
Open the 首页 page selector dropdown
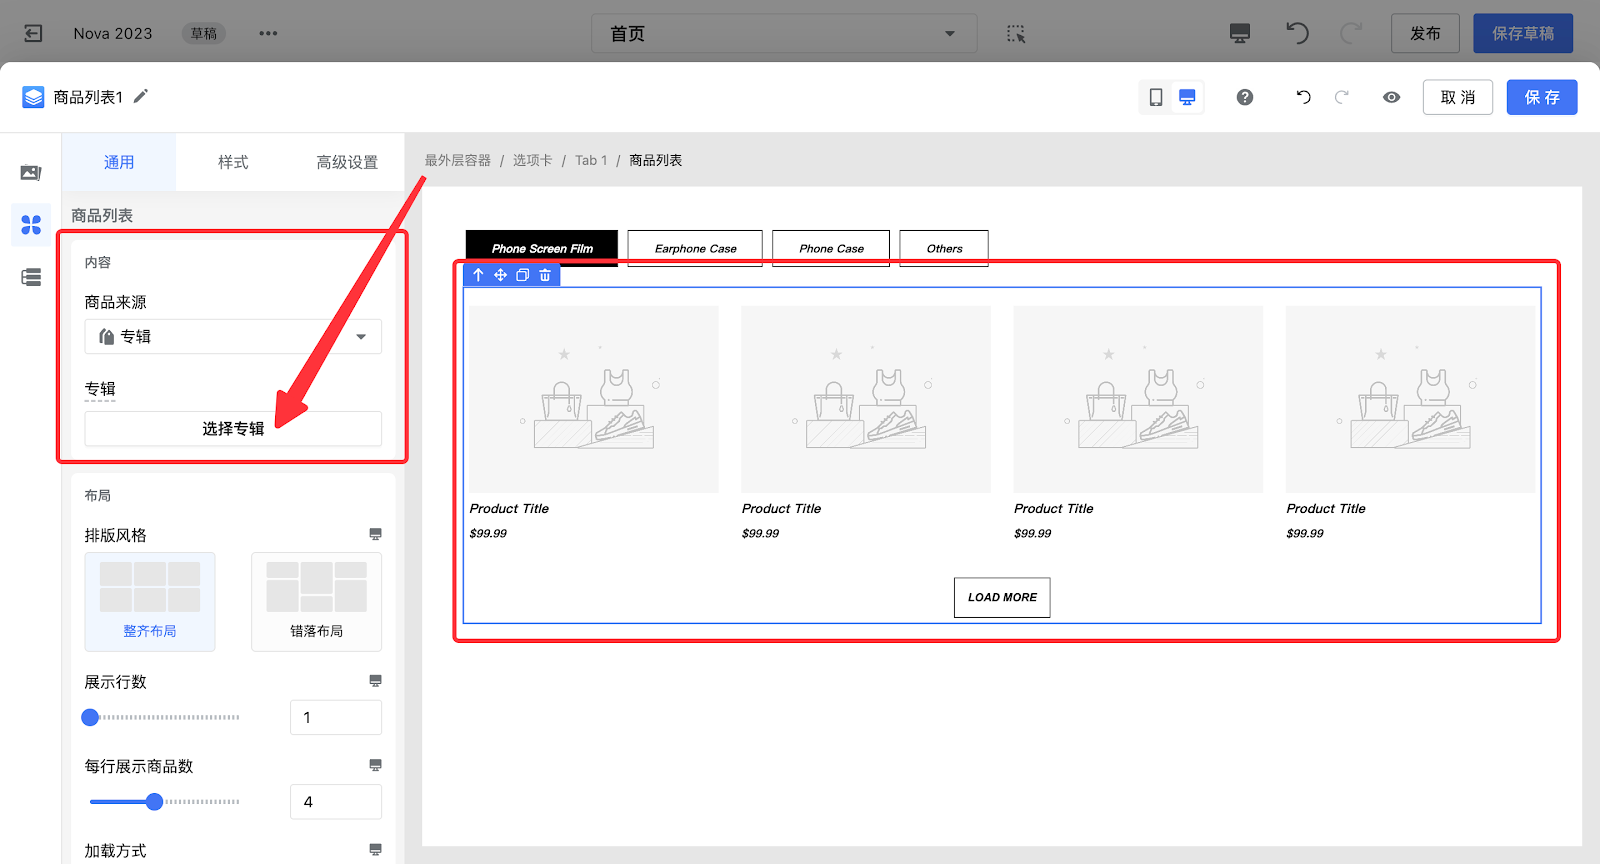784,34
